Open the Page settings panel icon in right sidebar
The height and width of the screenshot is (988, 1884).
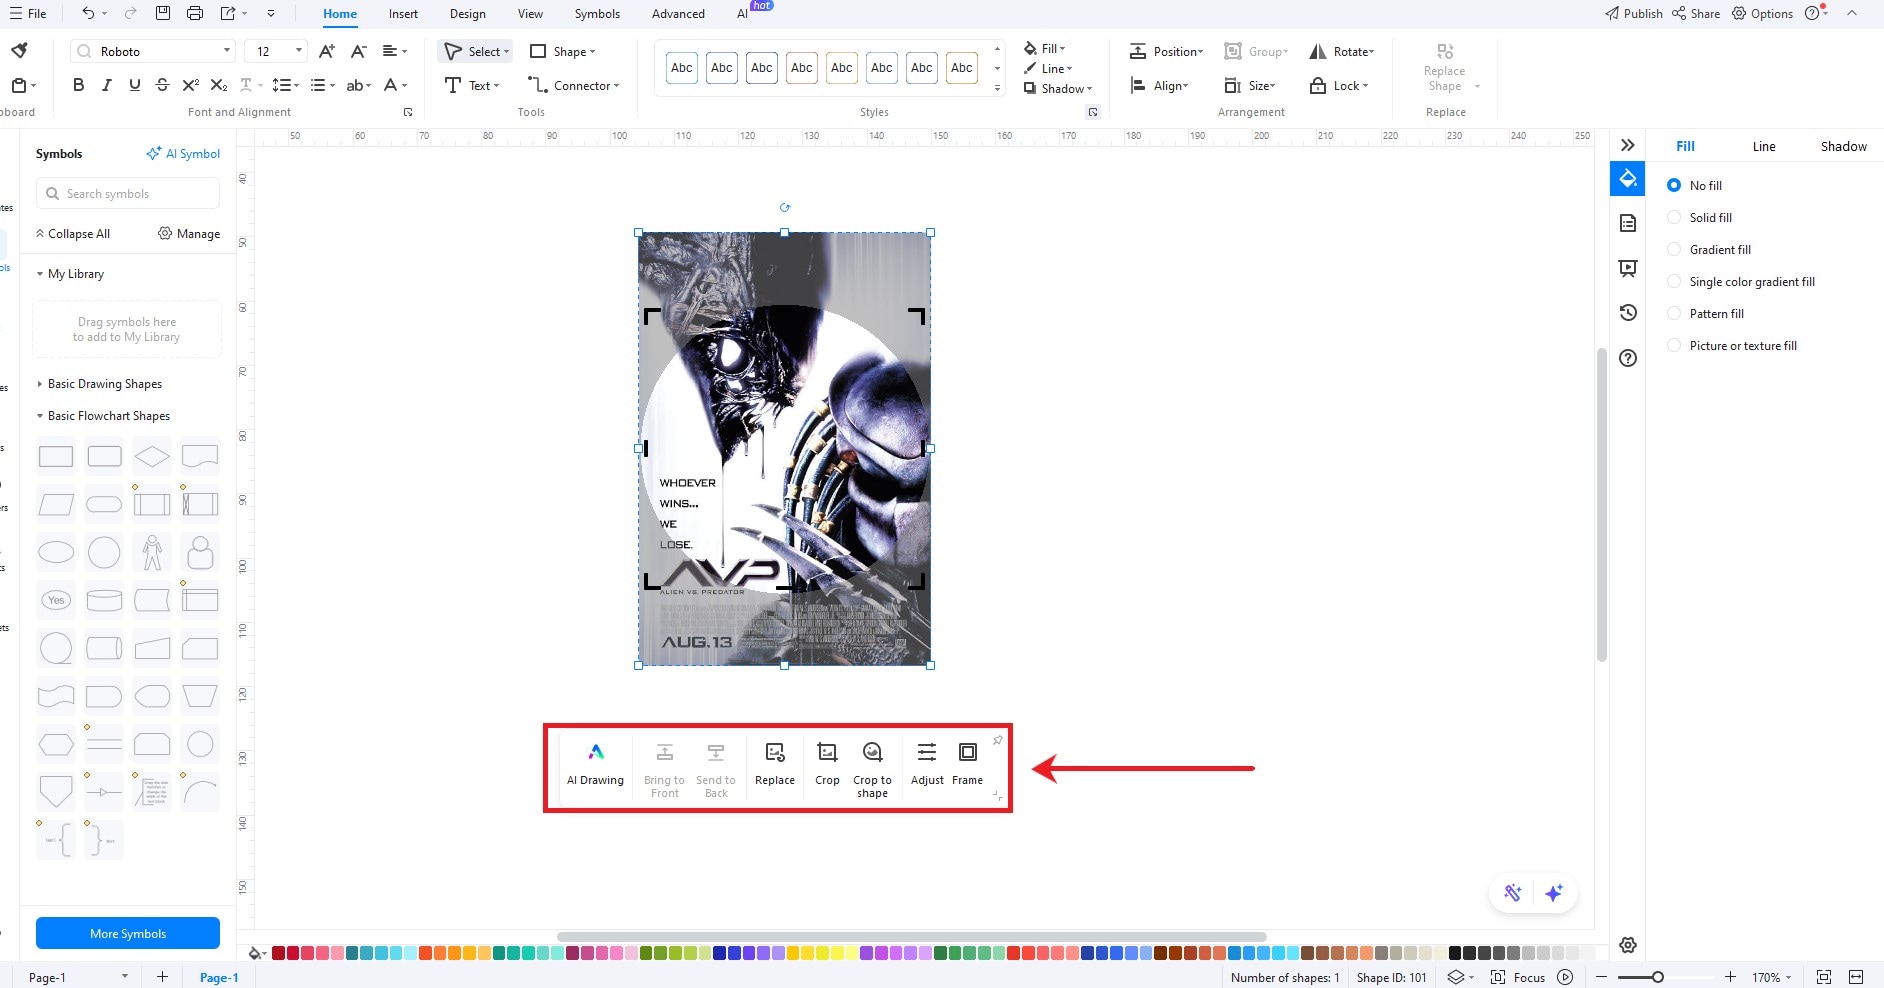click(x=1628, y=223)
